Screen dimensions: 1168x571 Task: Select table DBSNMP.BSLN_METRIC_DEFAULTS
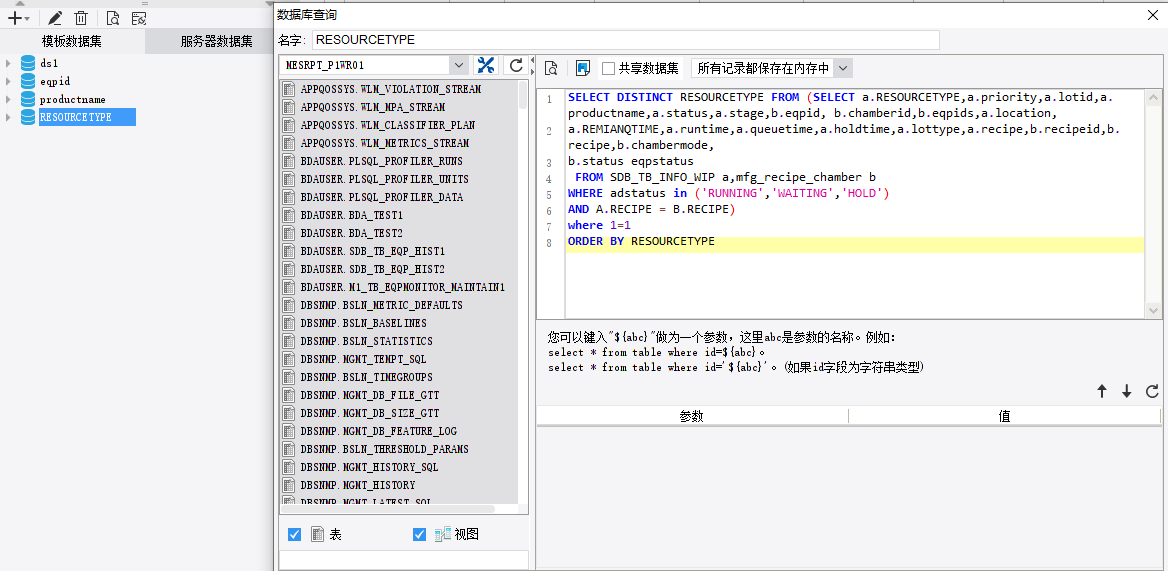pyautogui.click(x=381, y=305)
